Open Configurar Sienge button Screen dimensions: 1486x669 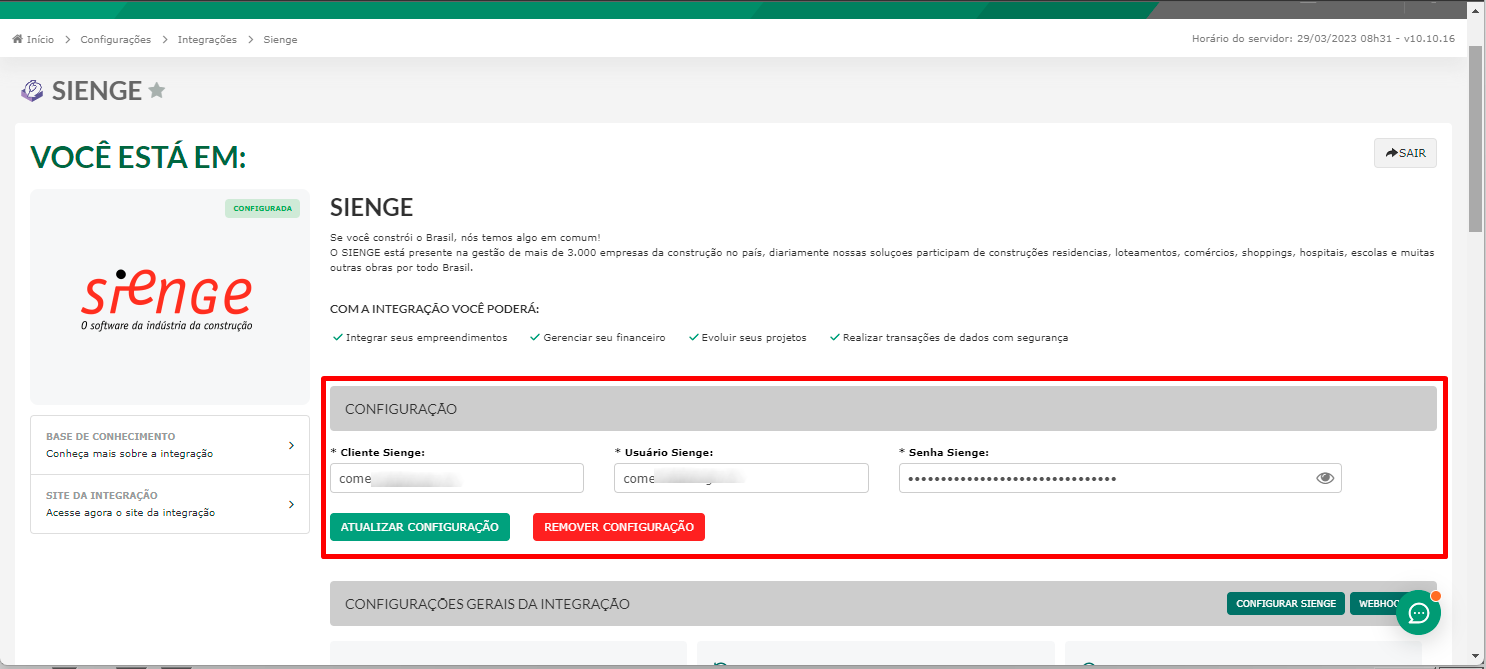pyautogui.click(x=1286, y=604)
